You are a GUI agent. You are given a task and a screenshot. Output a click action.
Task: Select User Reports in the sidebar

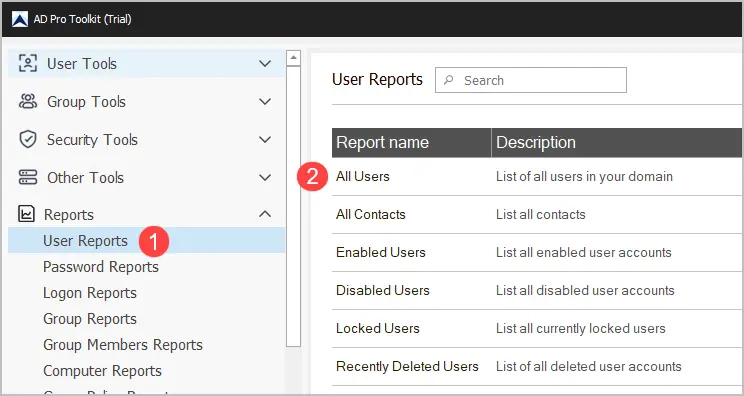click(146, 240)
